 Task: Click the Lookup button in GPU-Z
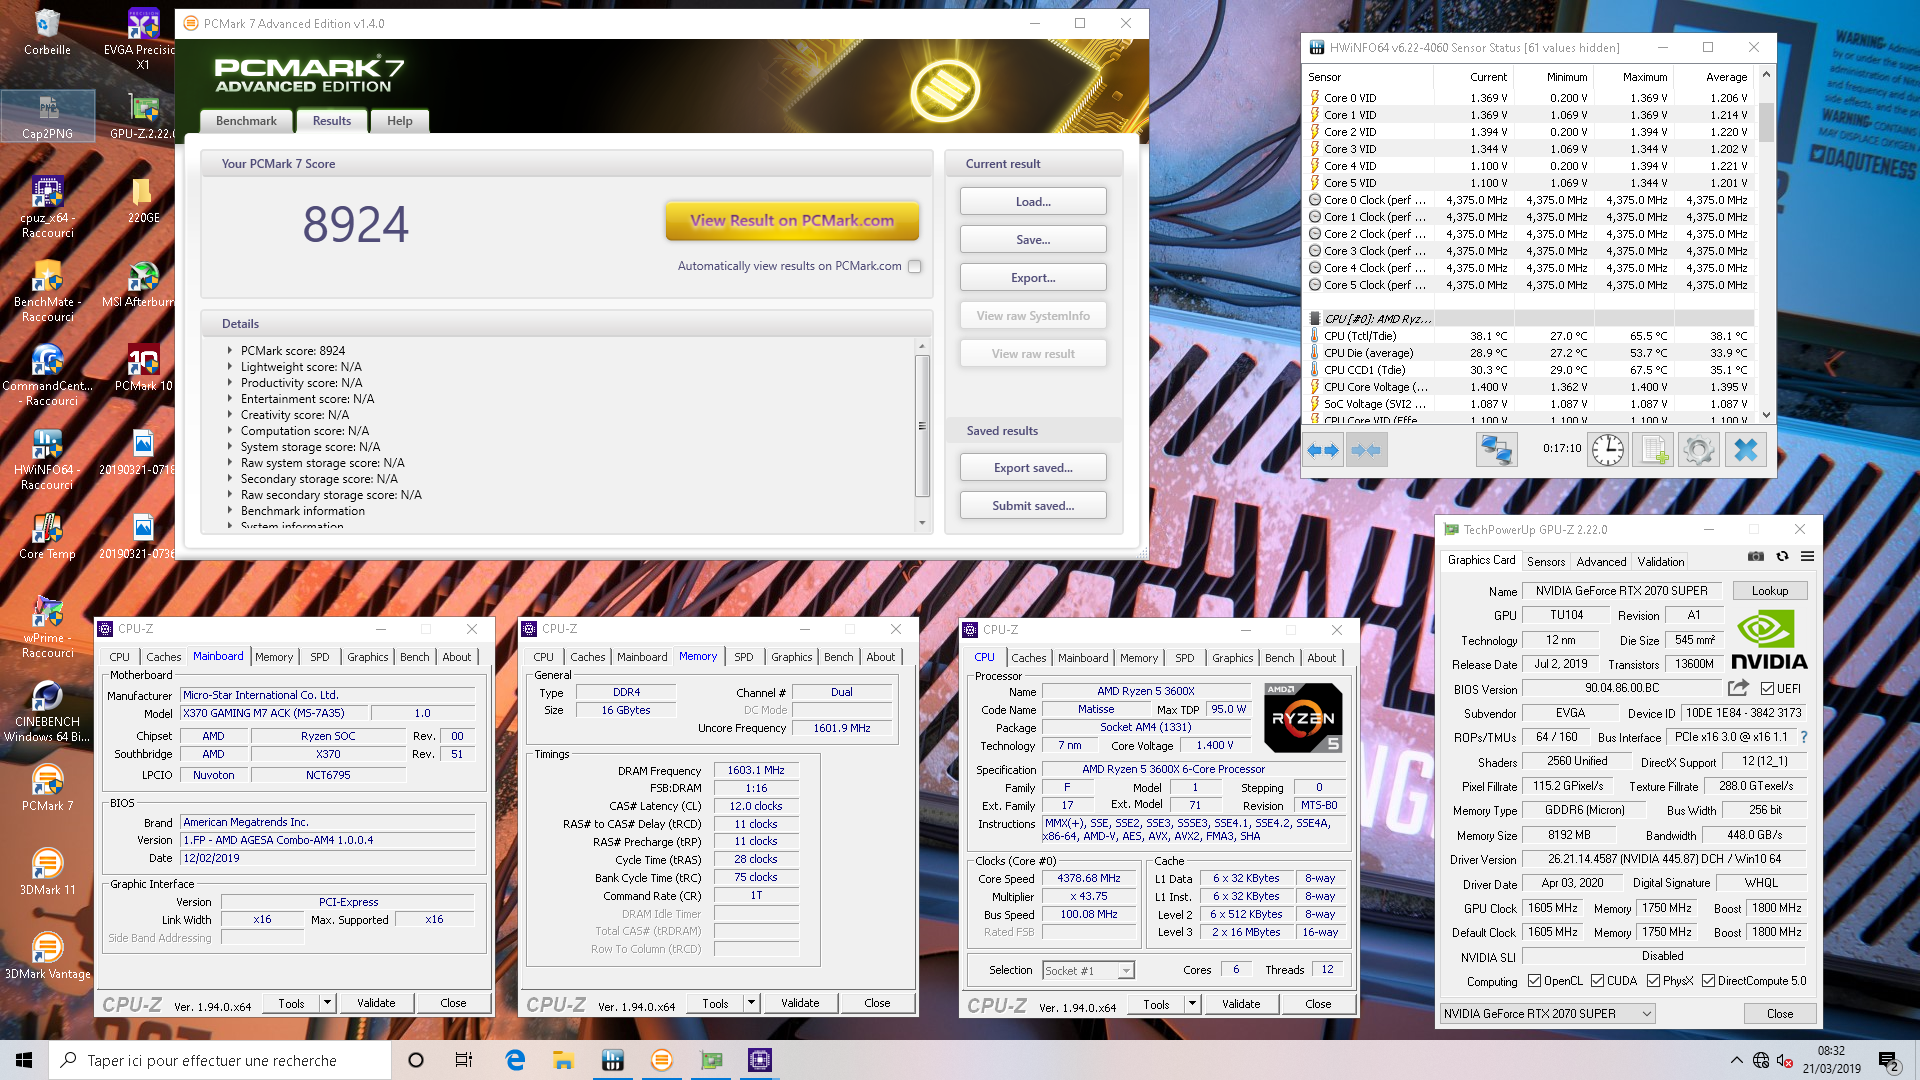[x=1769, y=591]
